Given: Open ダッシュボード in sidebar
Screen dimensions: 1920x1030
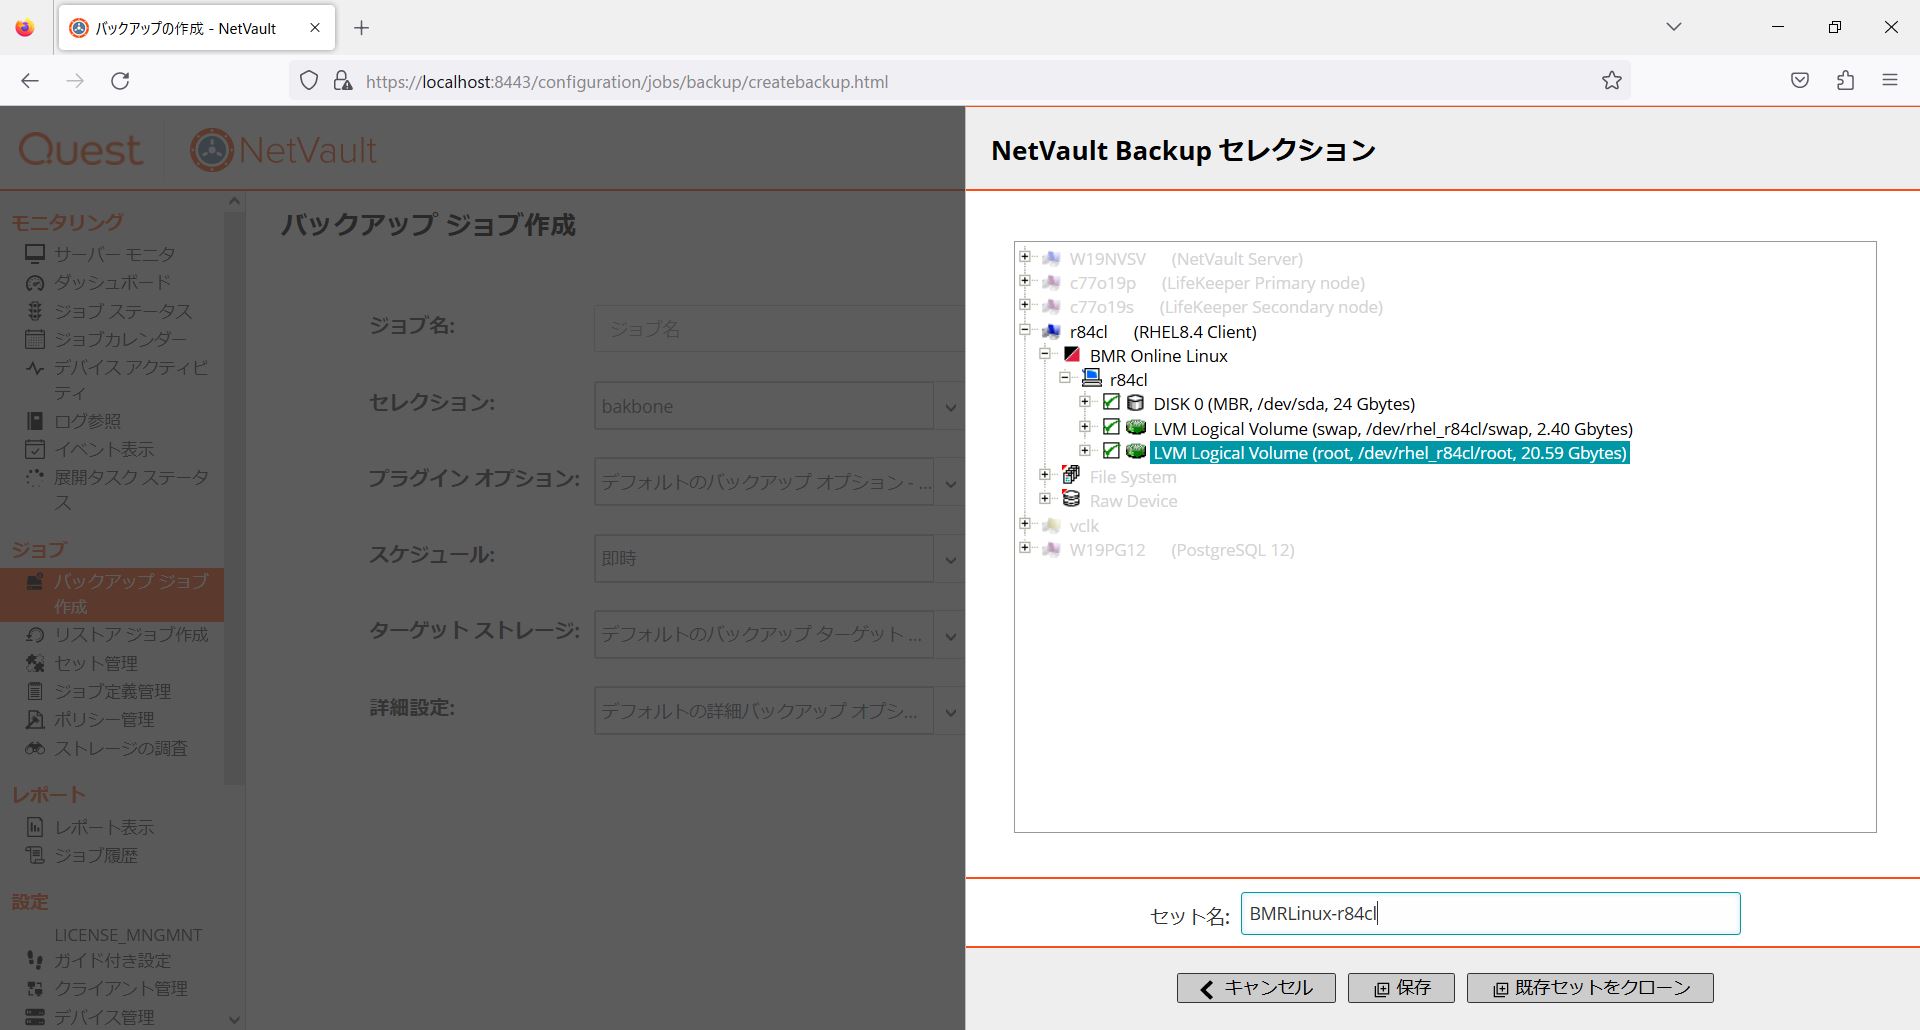Looking at the screenshot, I should coord(112,282).
